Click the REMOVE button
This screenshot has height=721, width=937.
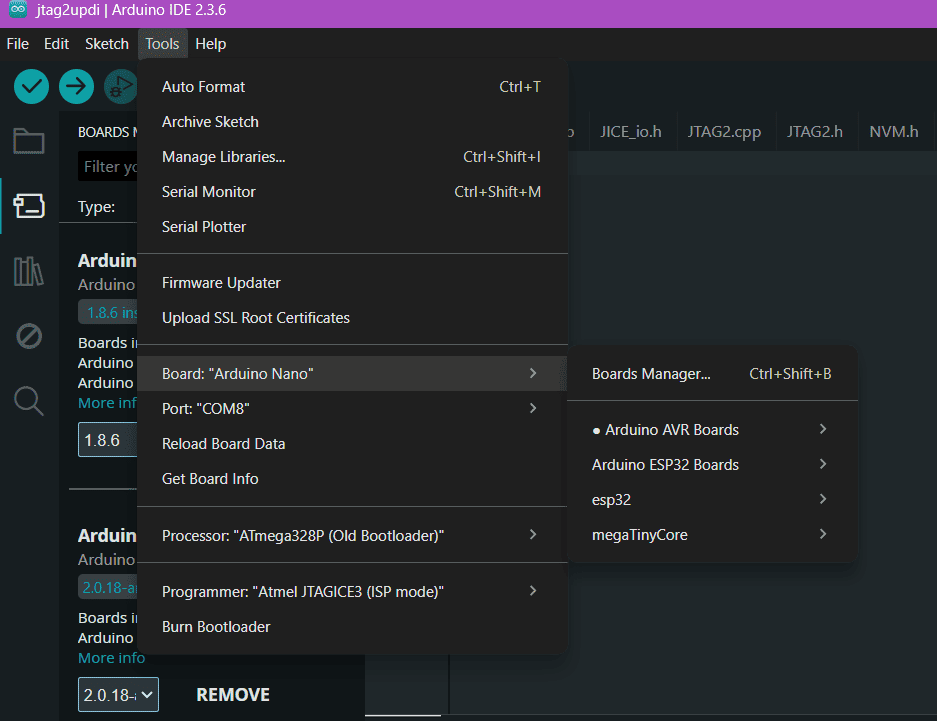[233, 695]
